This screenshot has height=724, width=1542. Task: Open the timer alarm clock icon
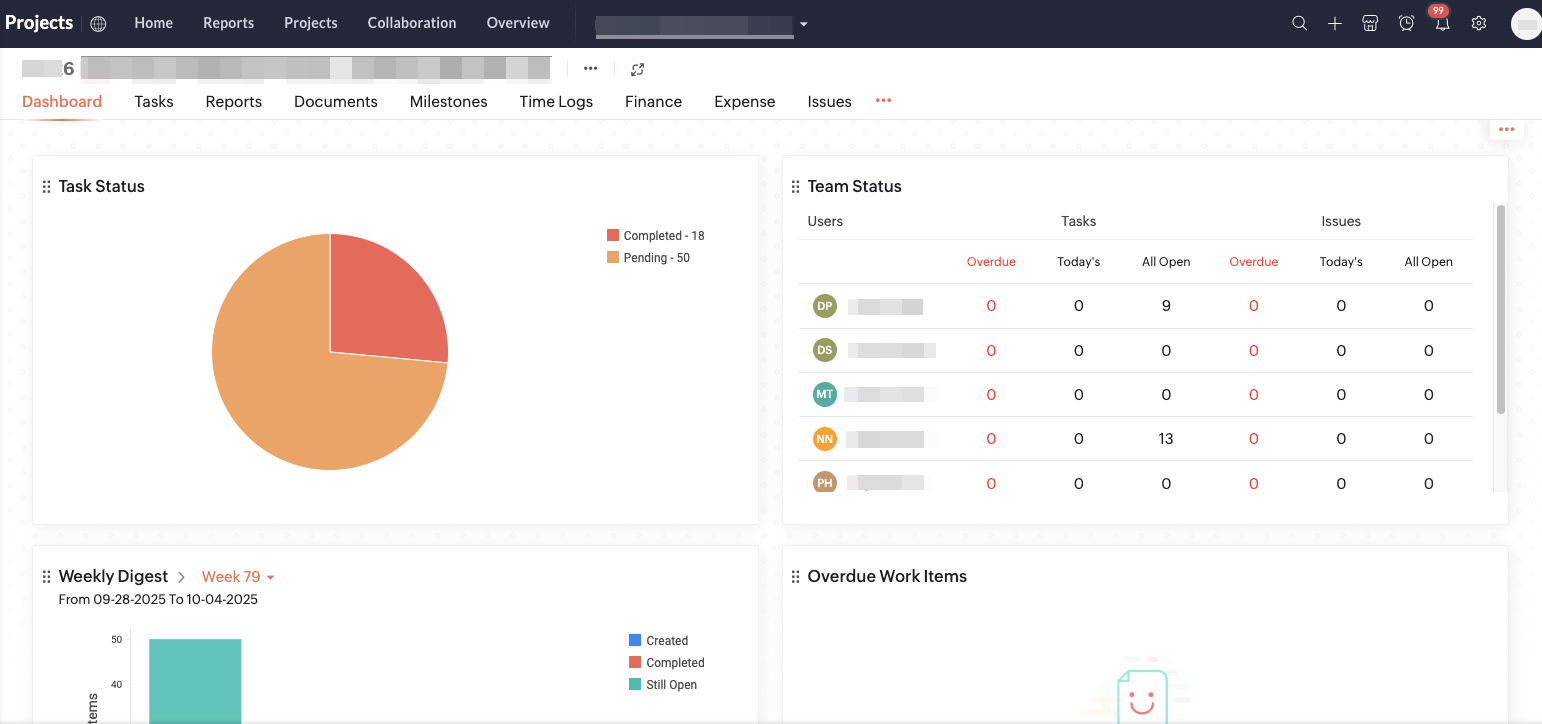click(x=1407, y=23)
